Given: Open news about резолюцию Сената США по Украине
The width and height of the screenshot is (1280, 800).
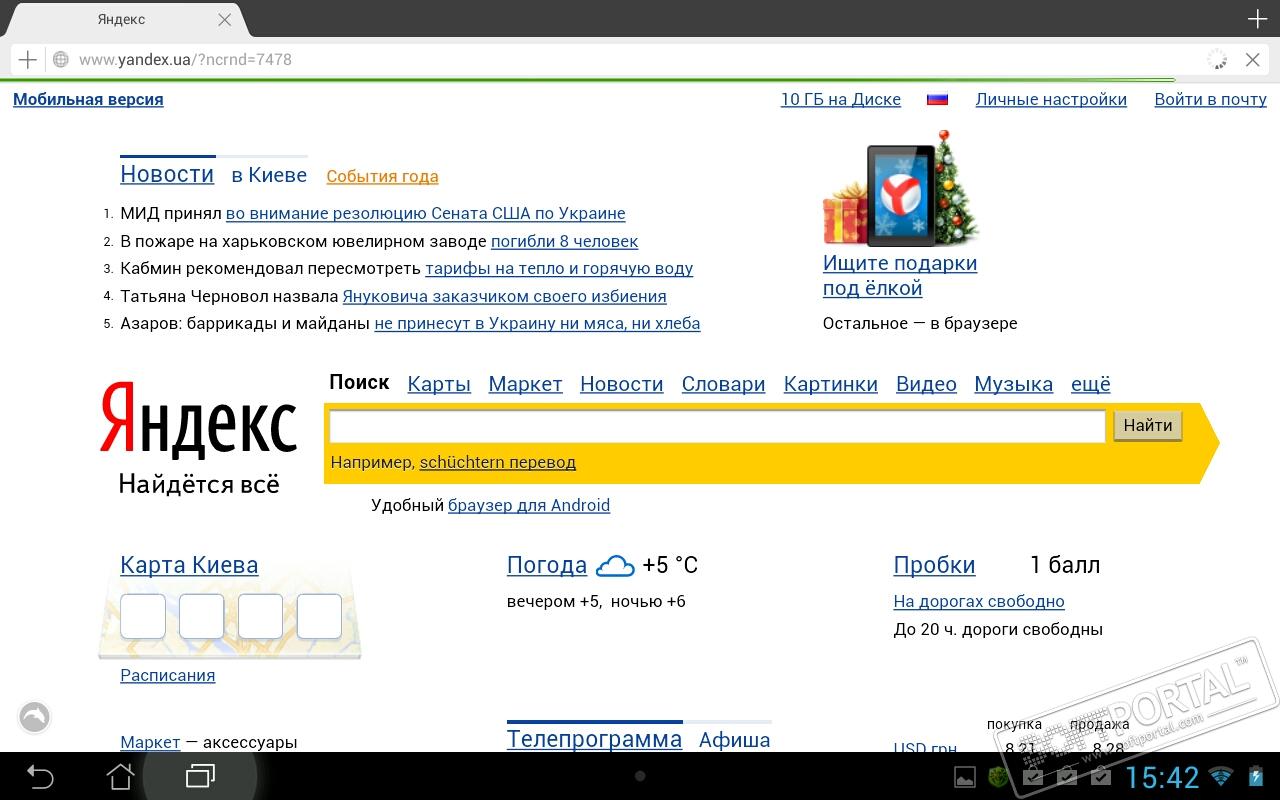Looking at the screenshot, I should [x=425, y=213].
